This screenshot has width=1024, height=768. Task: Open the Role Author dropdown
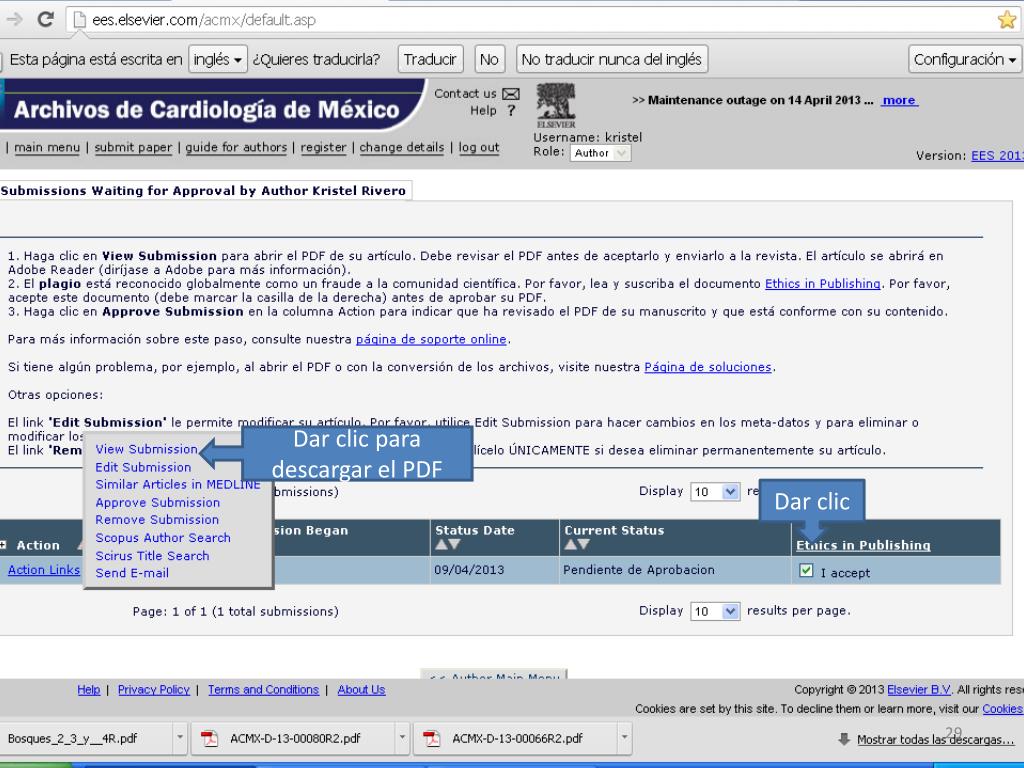click(x=600, y=153)
